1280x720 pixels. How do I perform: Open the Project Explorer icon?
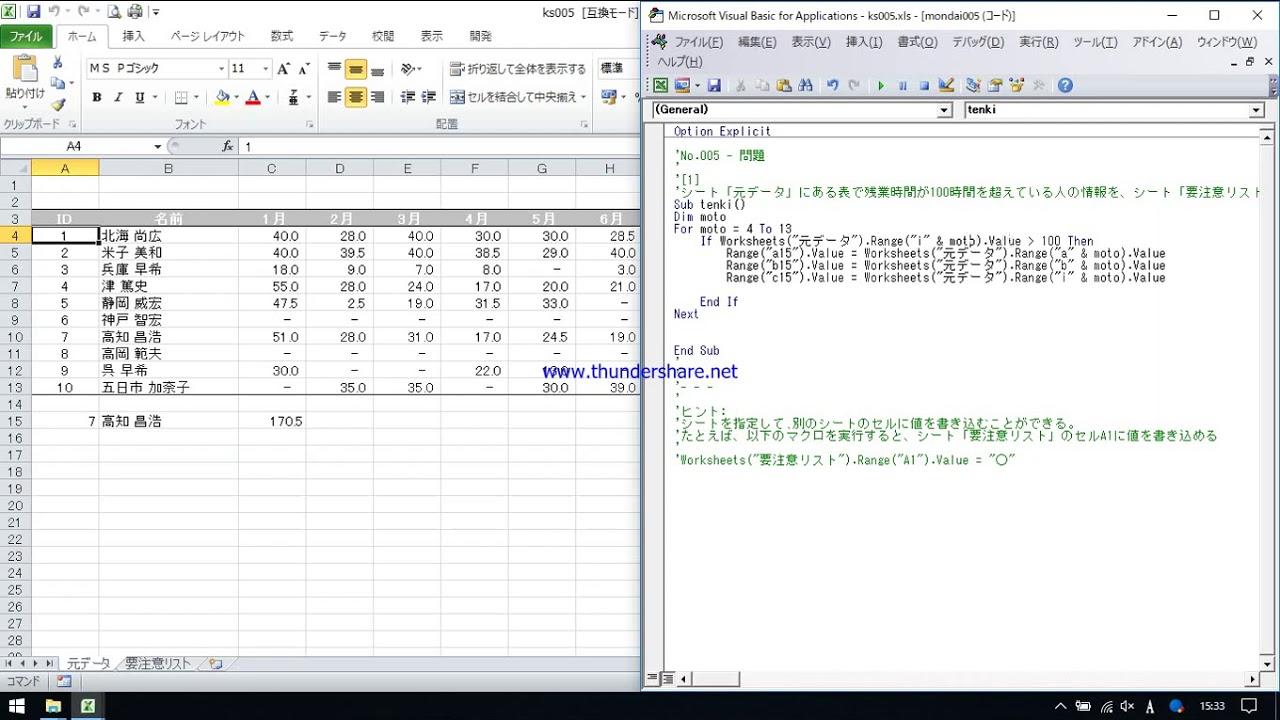click(973, 86)
